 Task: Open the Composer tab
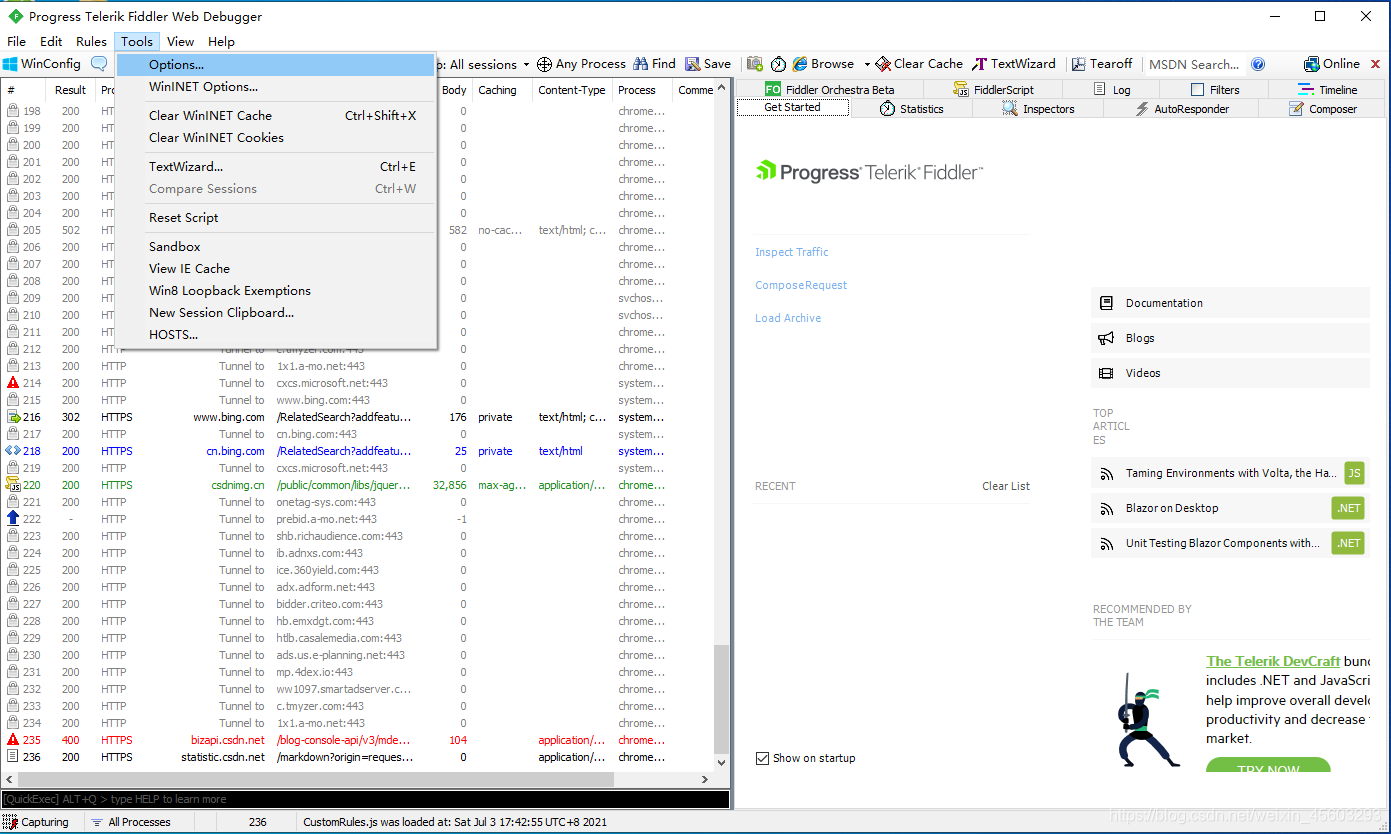[x=1323, y=109]
